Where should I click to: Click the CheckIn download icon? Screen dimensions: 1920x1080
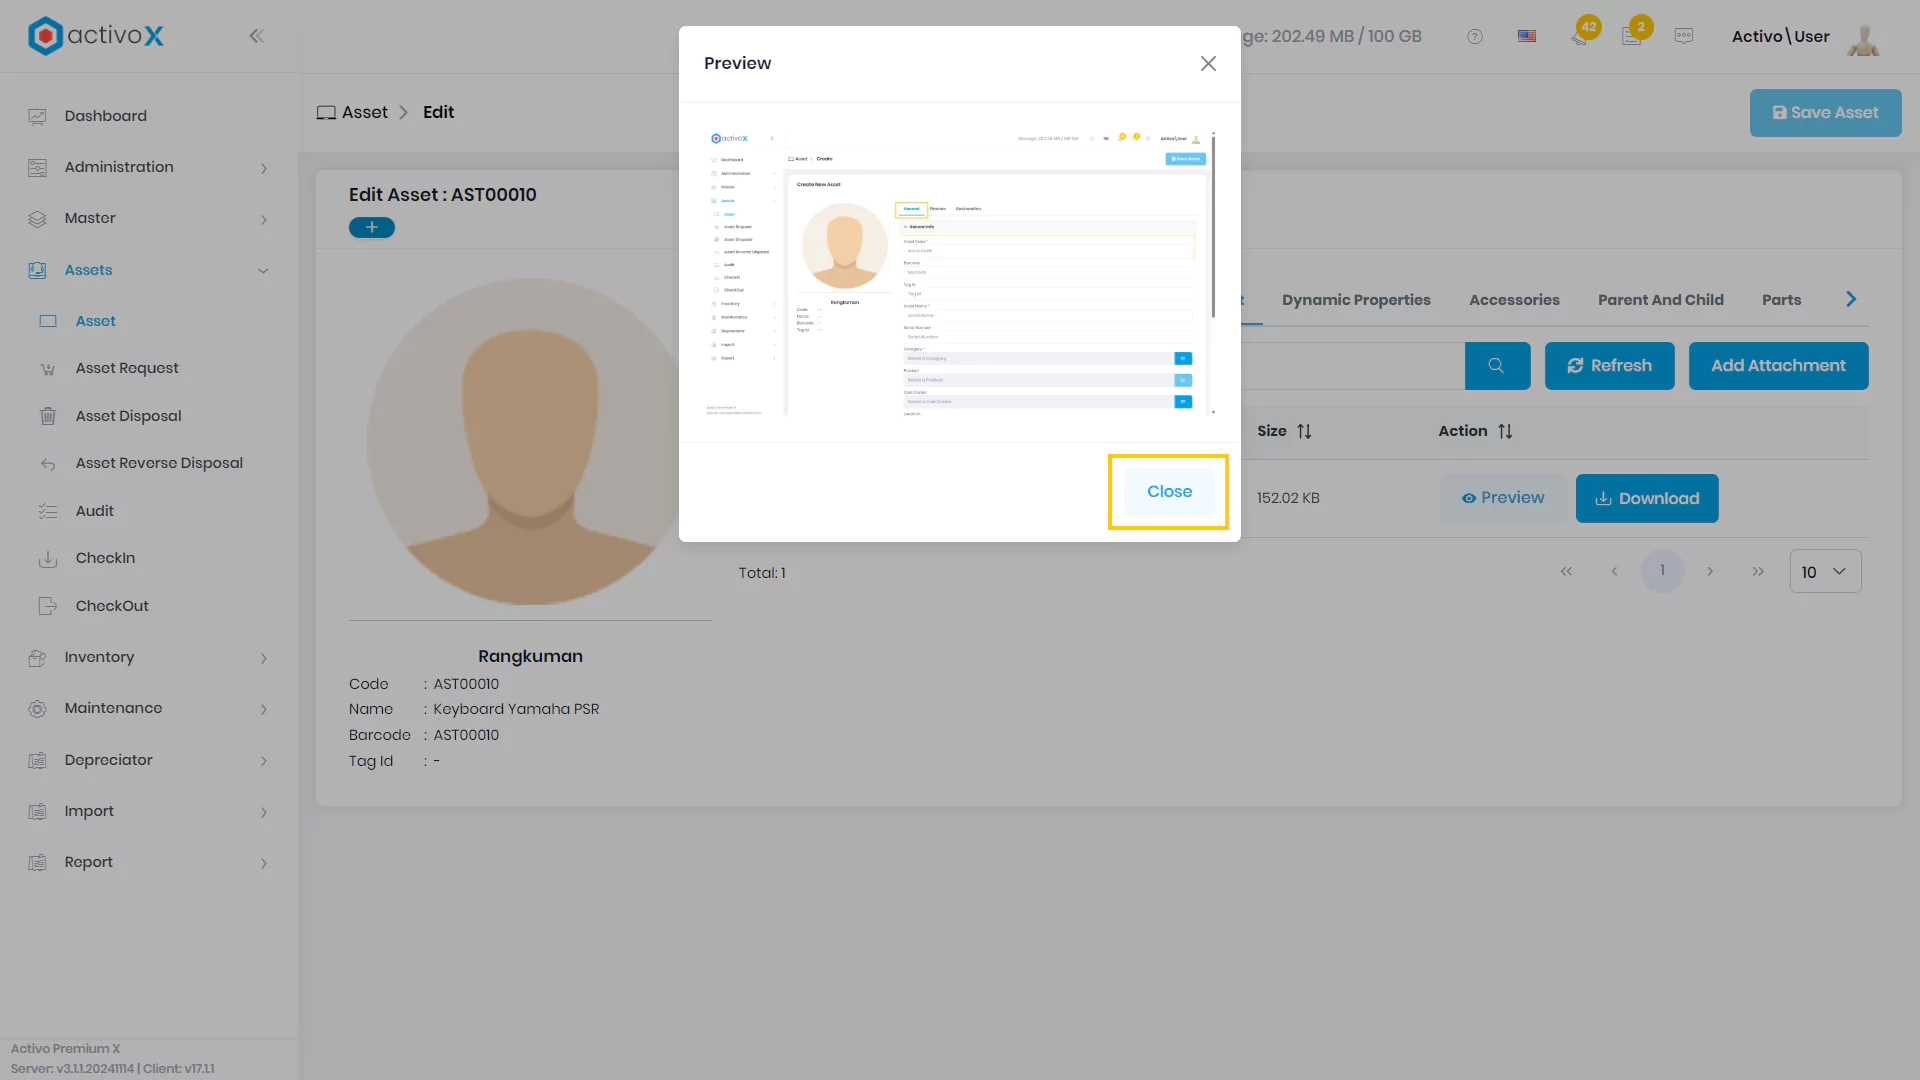click(47, 558)
